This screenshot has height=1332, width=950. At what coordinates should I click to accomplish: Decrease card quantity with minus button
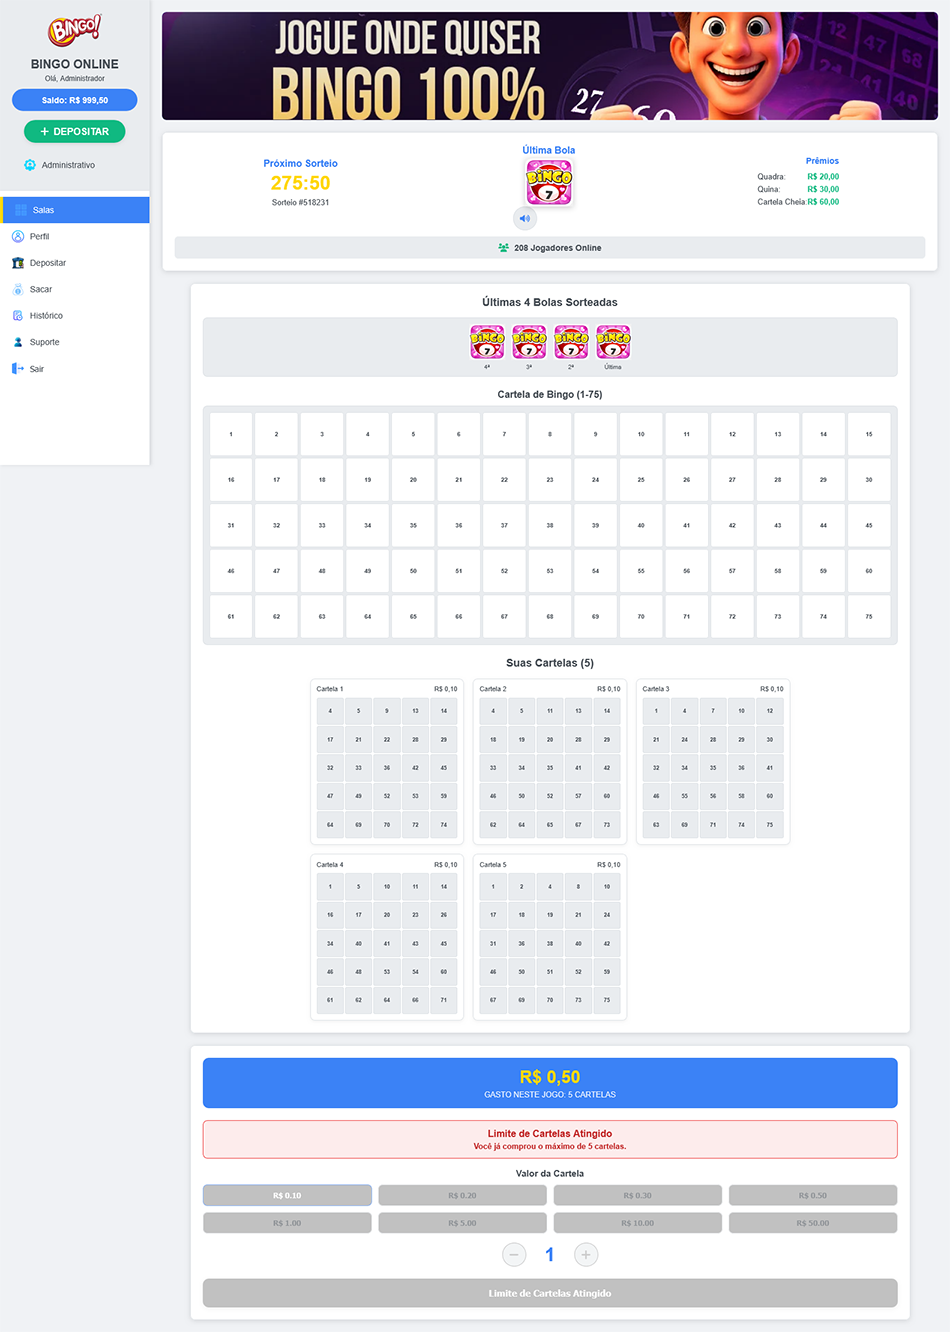point(514,1254)
